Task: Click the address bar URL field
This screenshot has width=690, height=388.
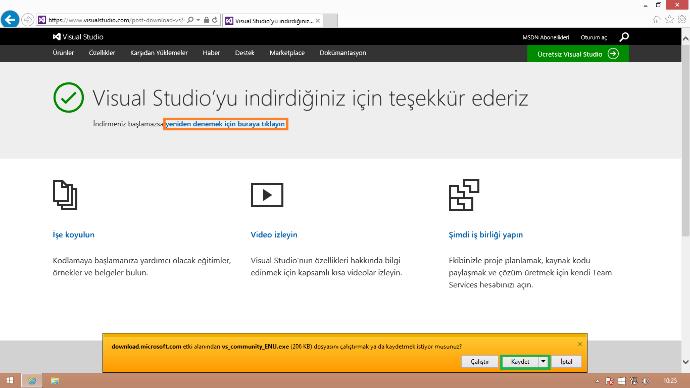Action: click(x=116, y=20)
